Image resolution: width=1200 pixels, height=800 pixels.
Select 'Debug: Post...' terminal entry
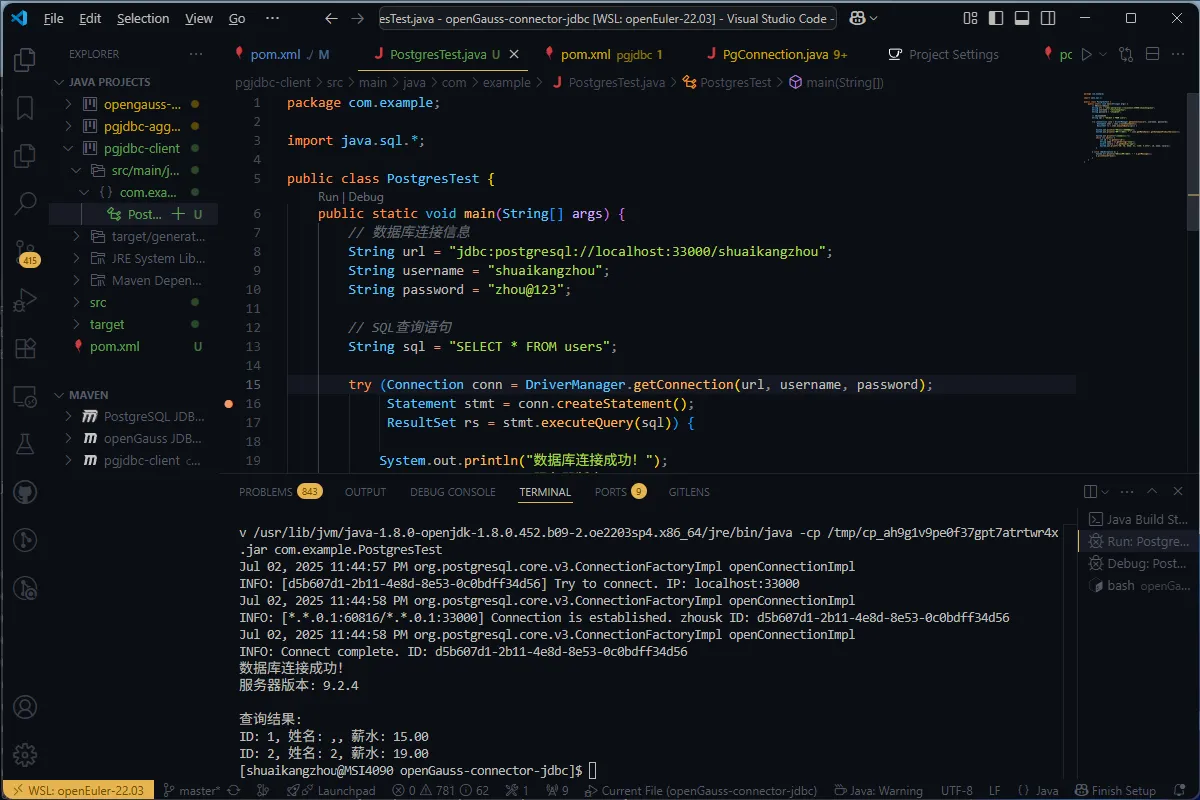pyautogui.click(x=1137, y=563)
